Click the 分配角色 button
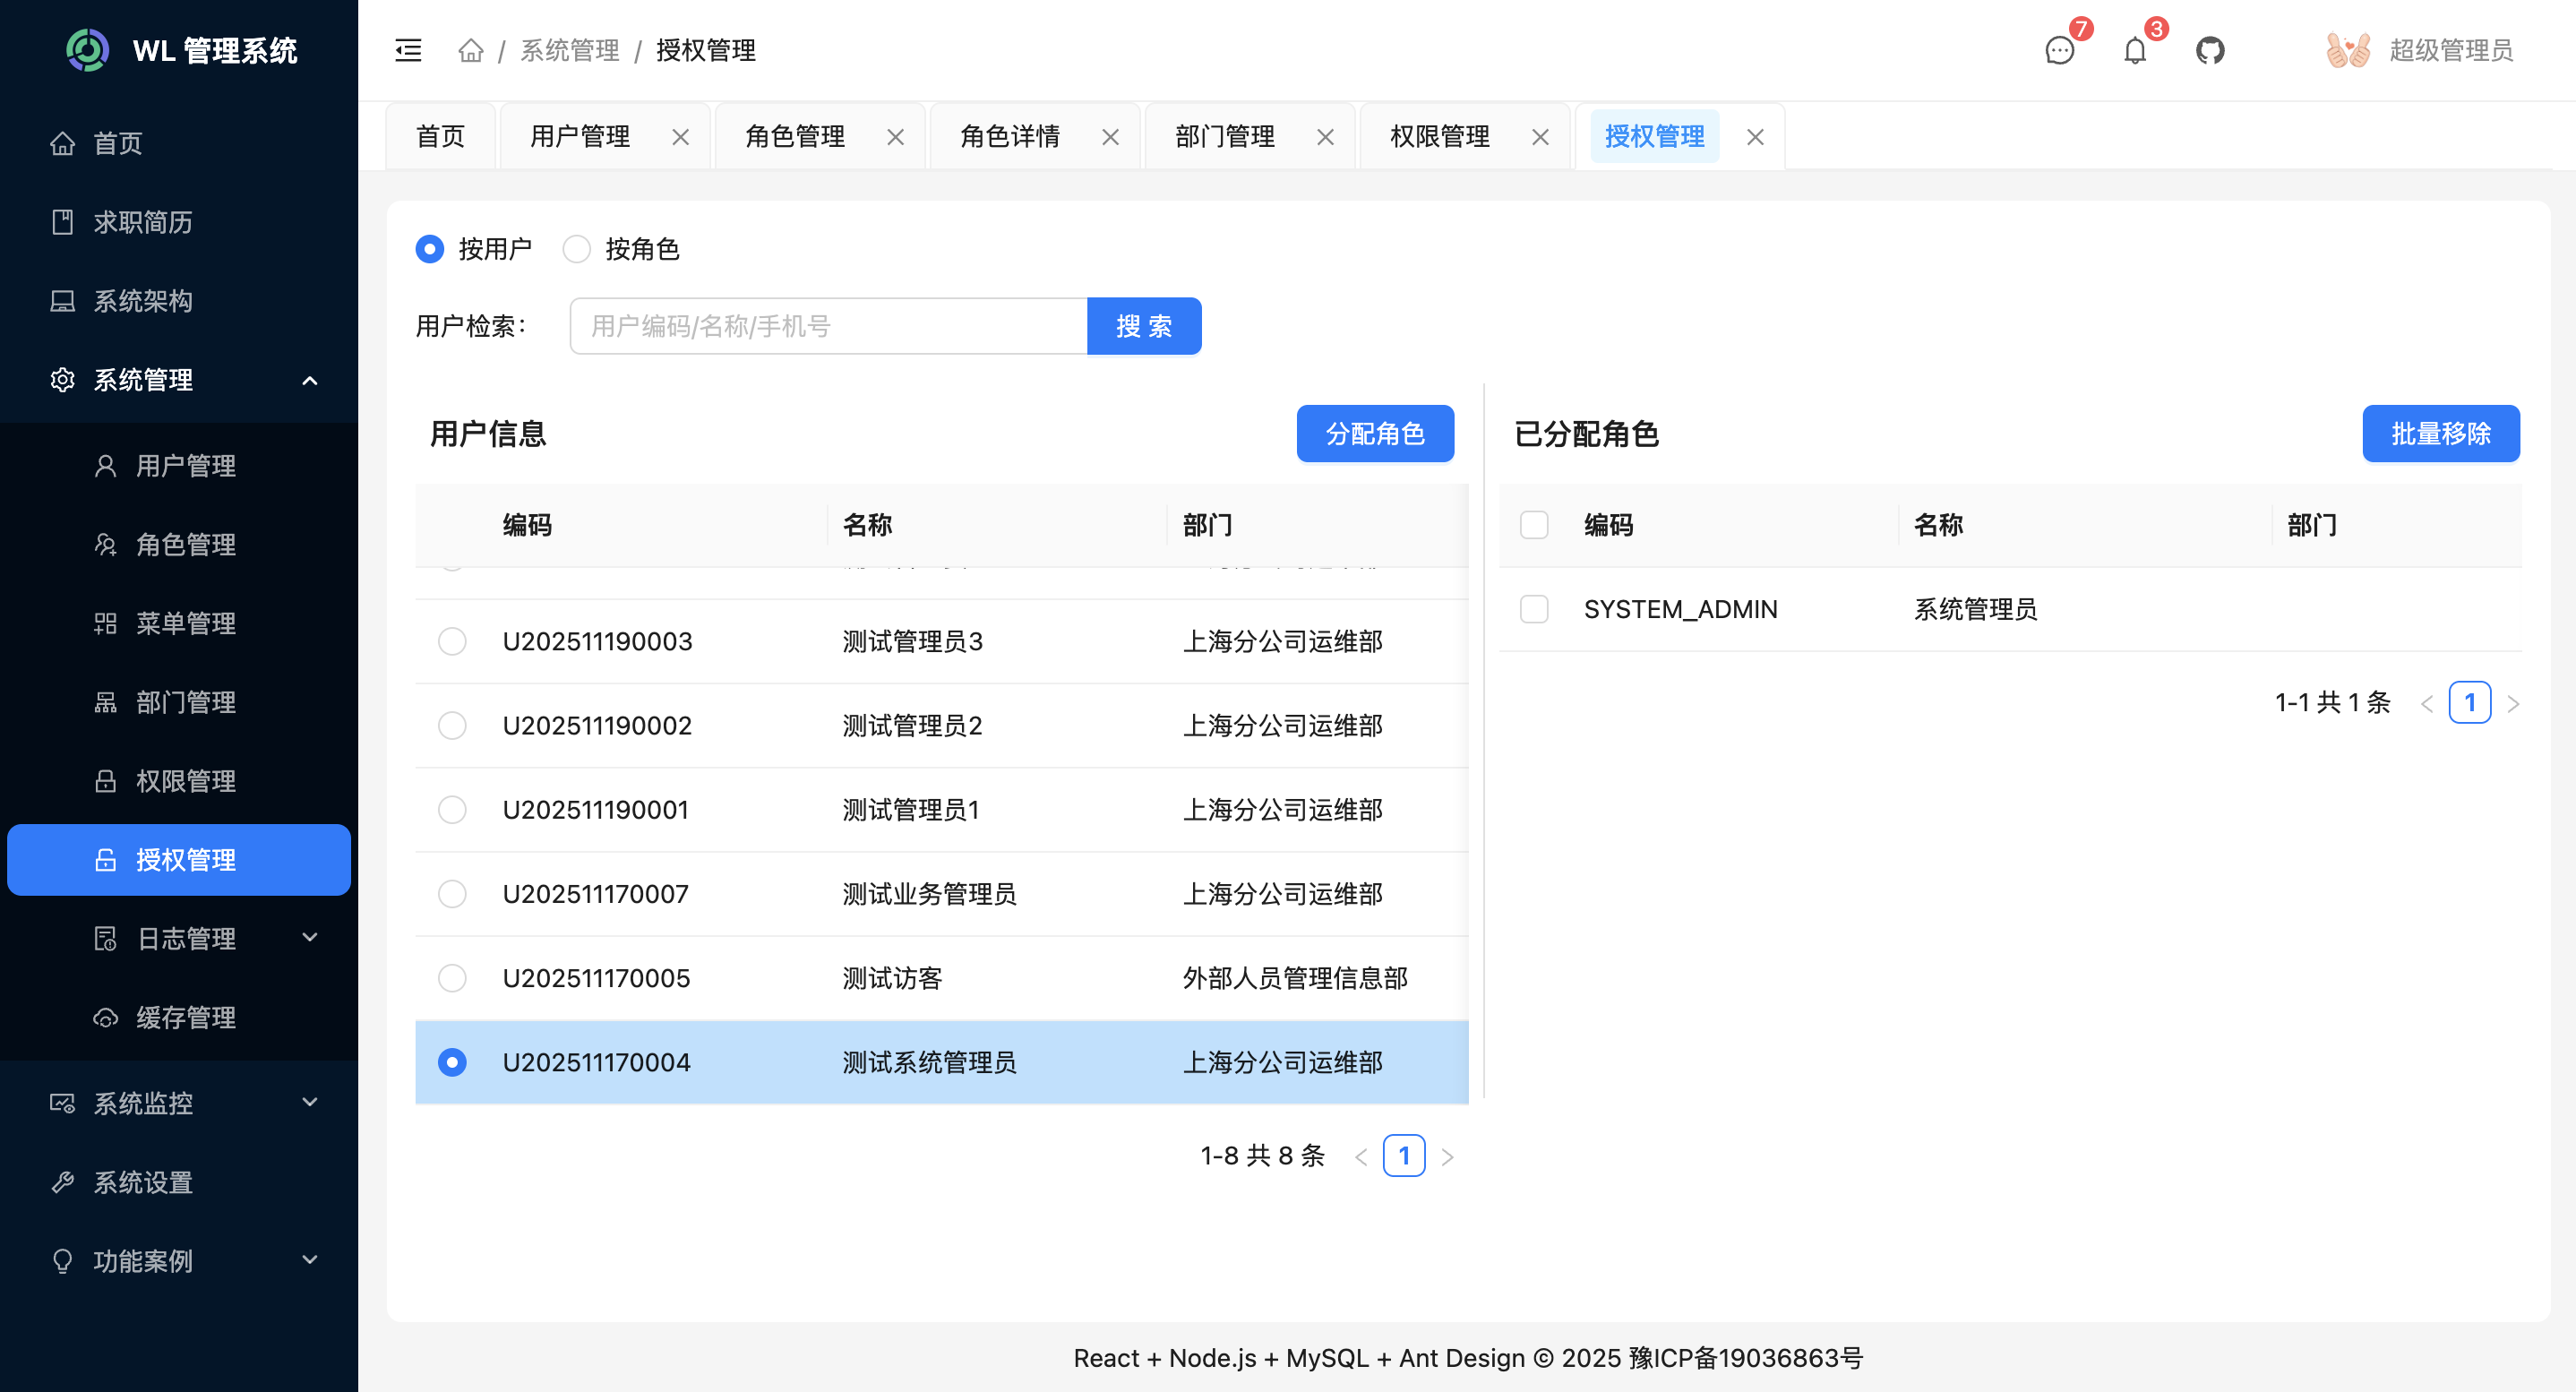This screenshot has height=1392, width=2576. (1375, 433)
